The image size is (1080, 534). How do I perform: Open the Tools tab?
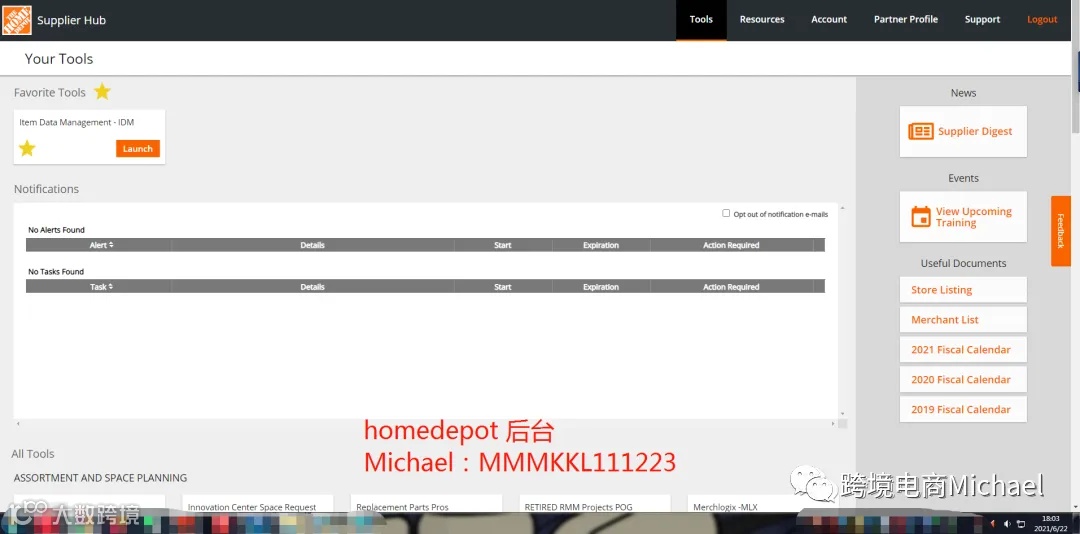point(701,20)
